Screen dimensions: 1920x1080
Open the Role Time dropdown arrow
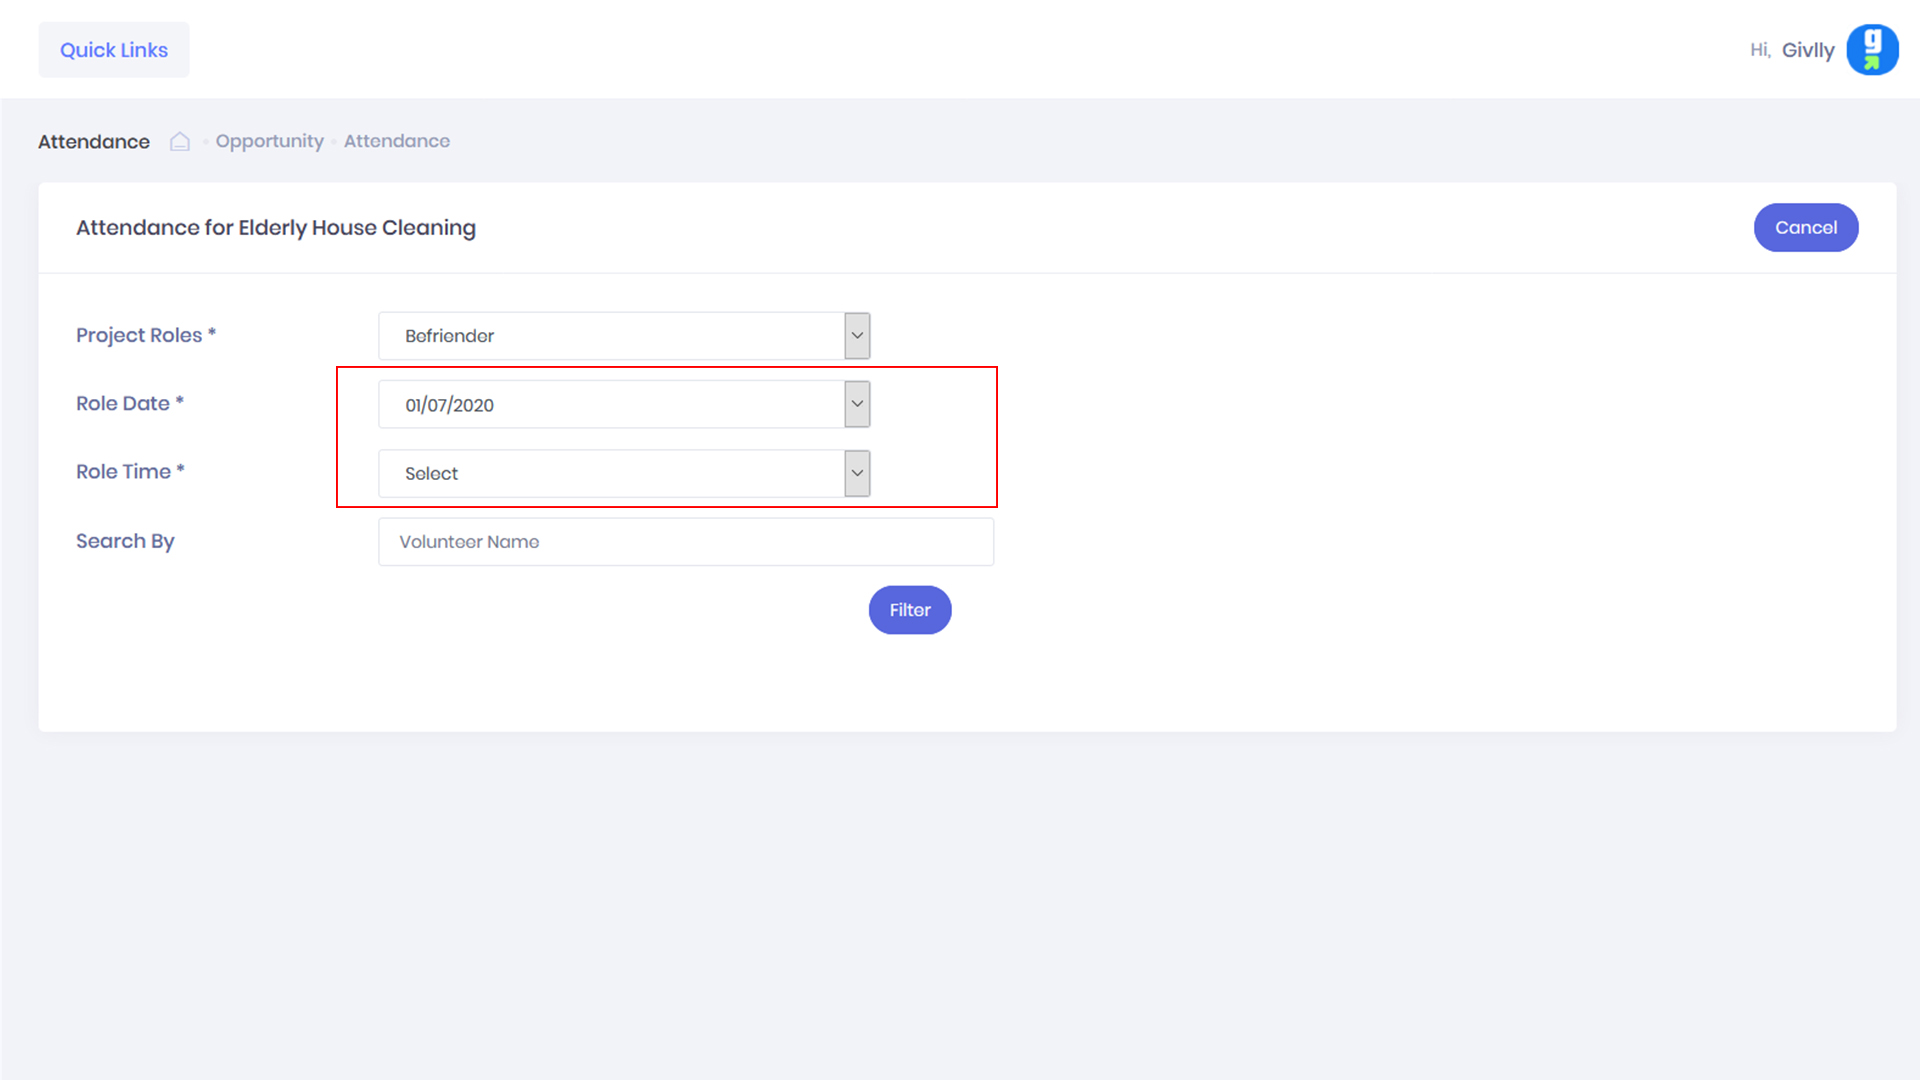coord(857,473)
